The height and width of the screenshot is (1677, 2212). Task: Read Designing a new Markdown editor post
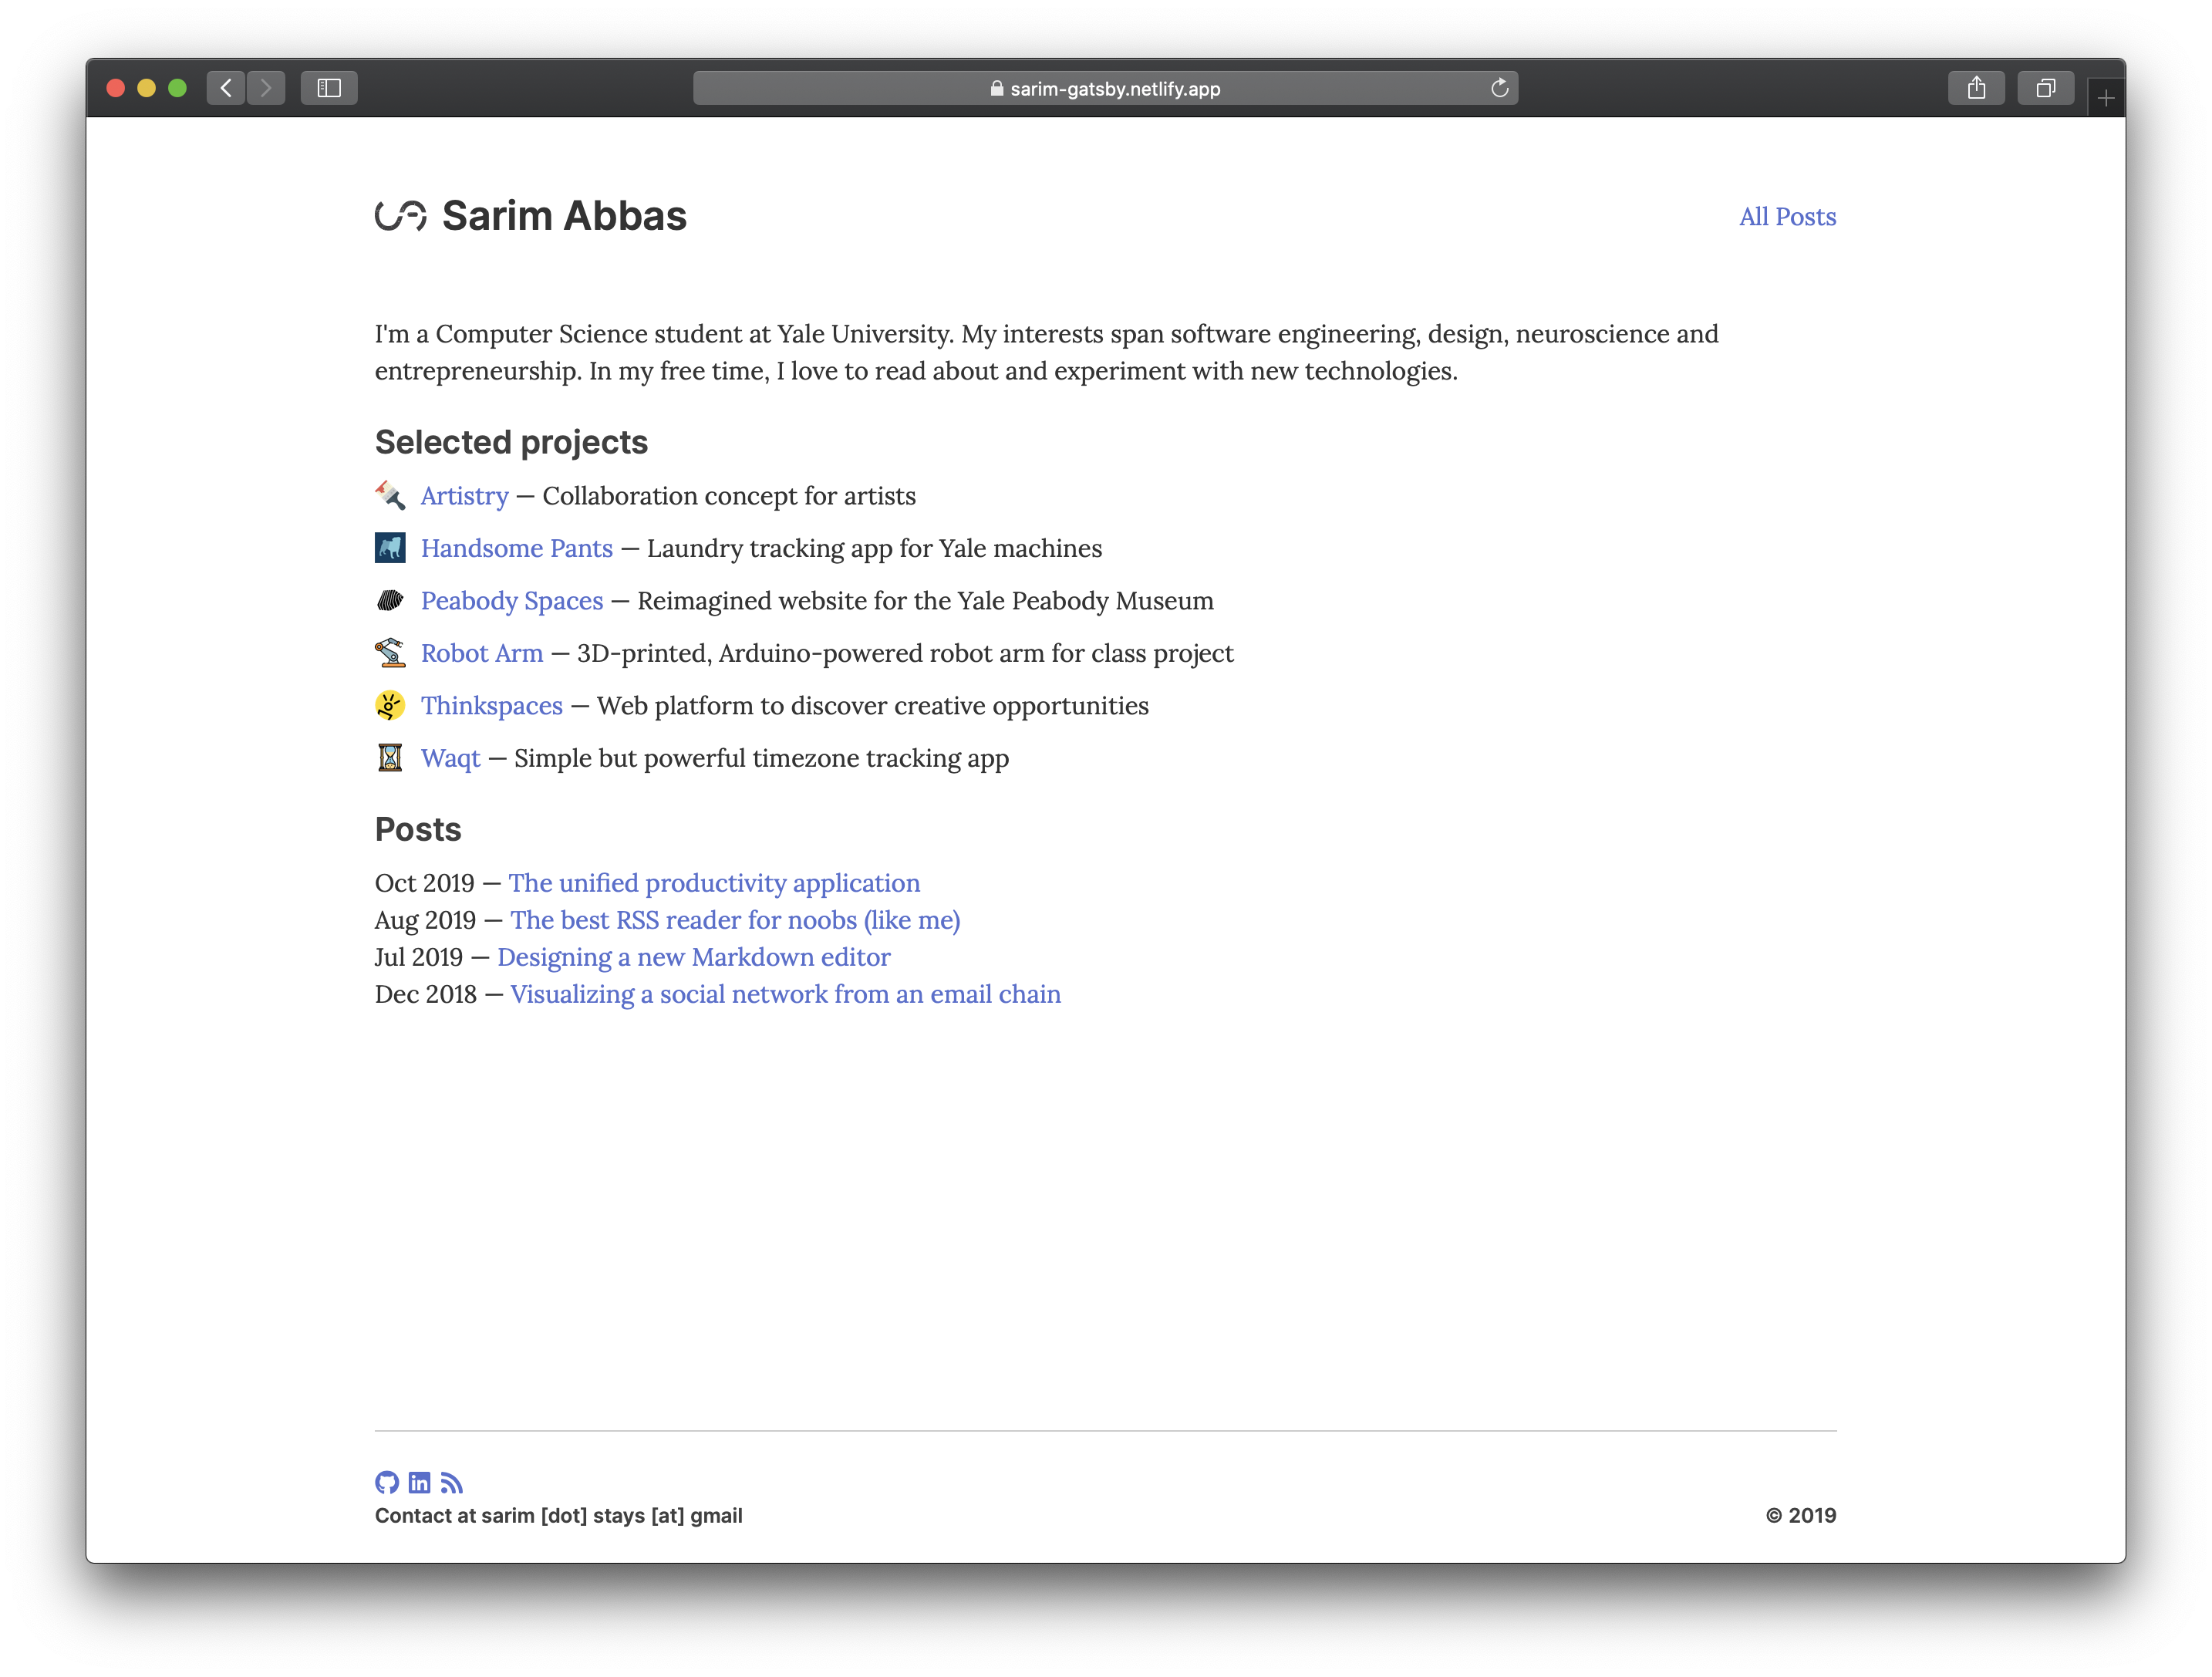[x=693, y=957]
